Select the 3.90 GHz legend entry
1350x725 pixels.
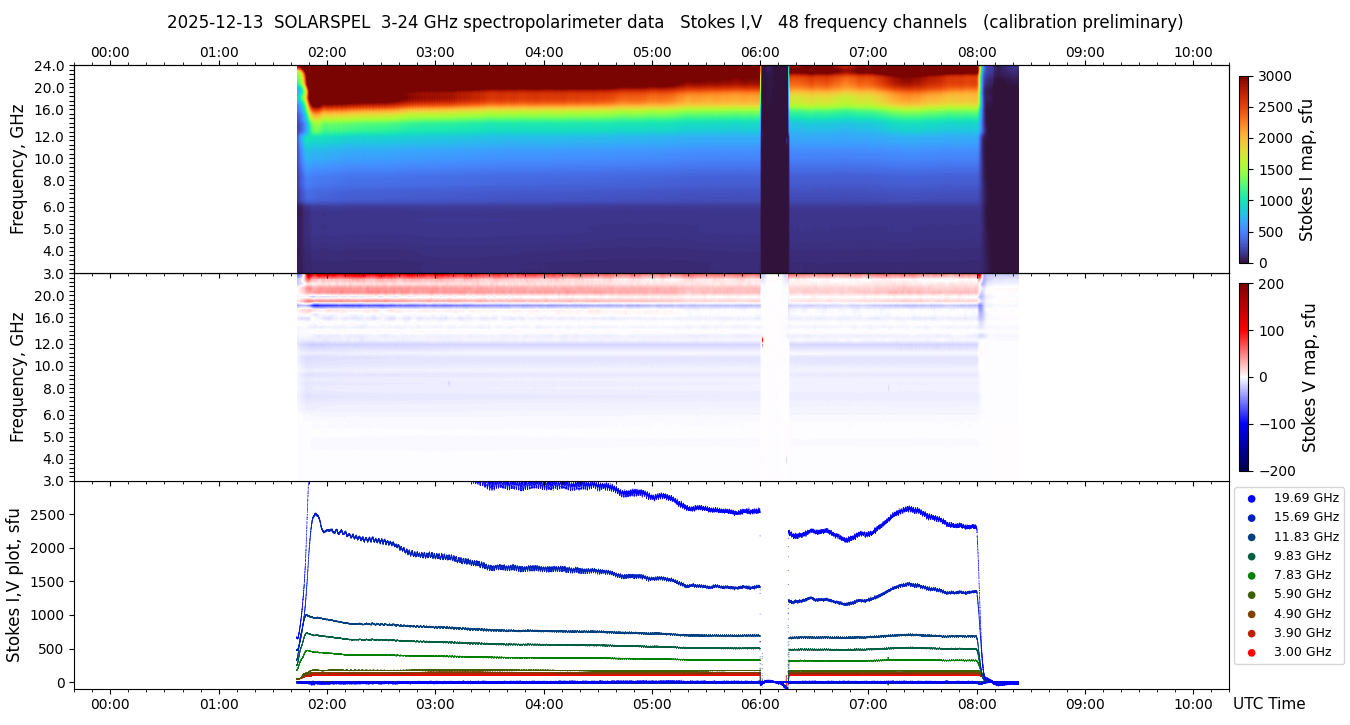(x=1302, y=633)
